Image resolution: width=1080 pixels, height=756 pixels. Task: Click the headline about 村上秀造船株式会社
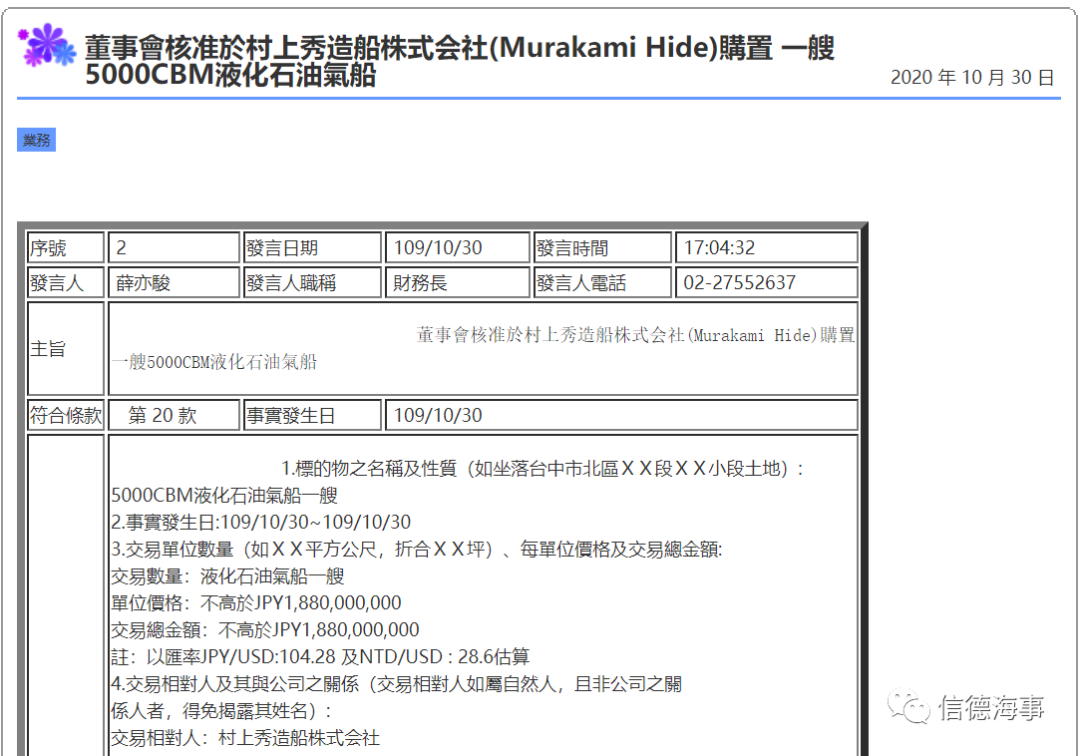[459, 61]
